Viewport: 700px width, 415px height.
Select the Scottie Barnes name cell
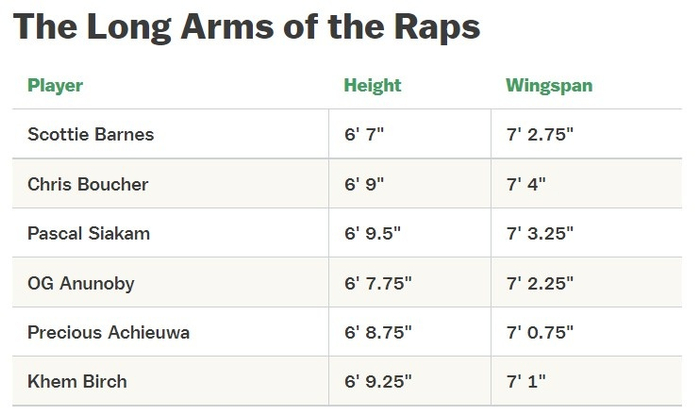coord(91,134)
